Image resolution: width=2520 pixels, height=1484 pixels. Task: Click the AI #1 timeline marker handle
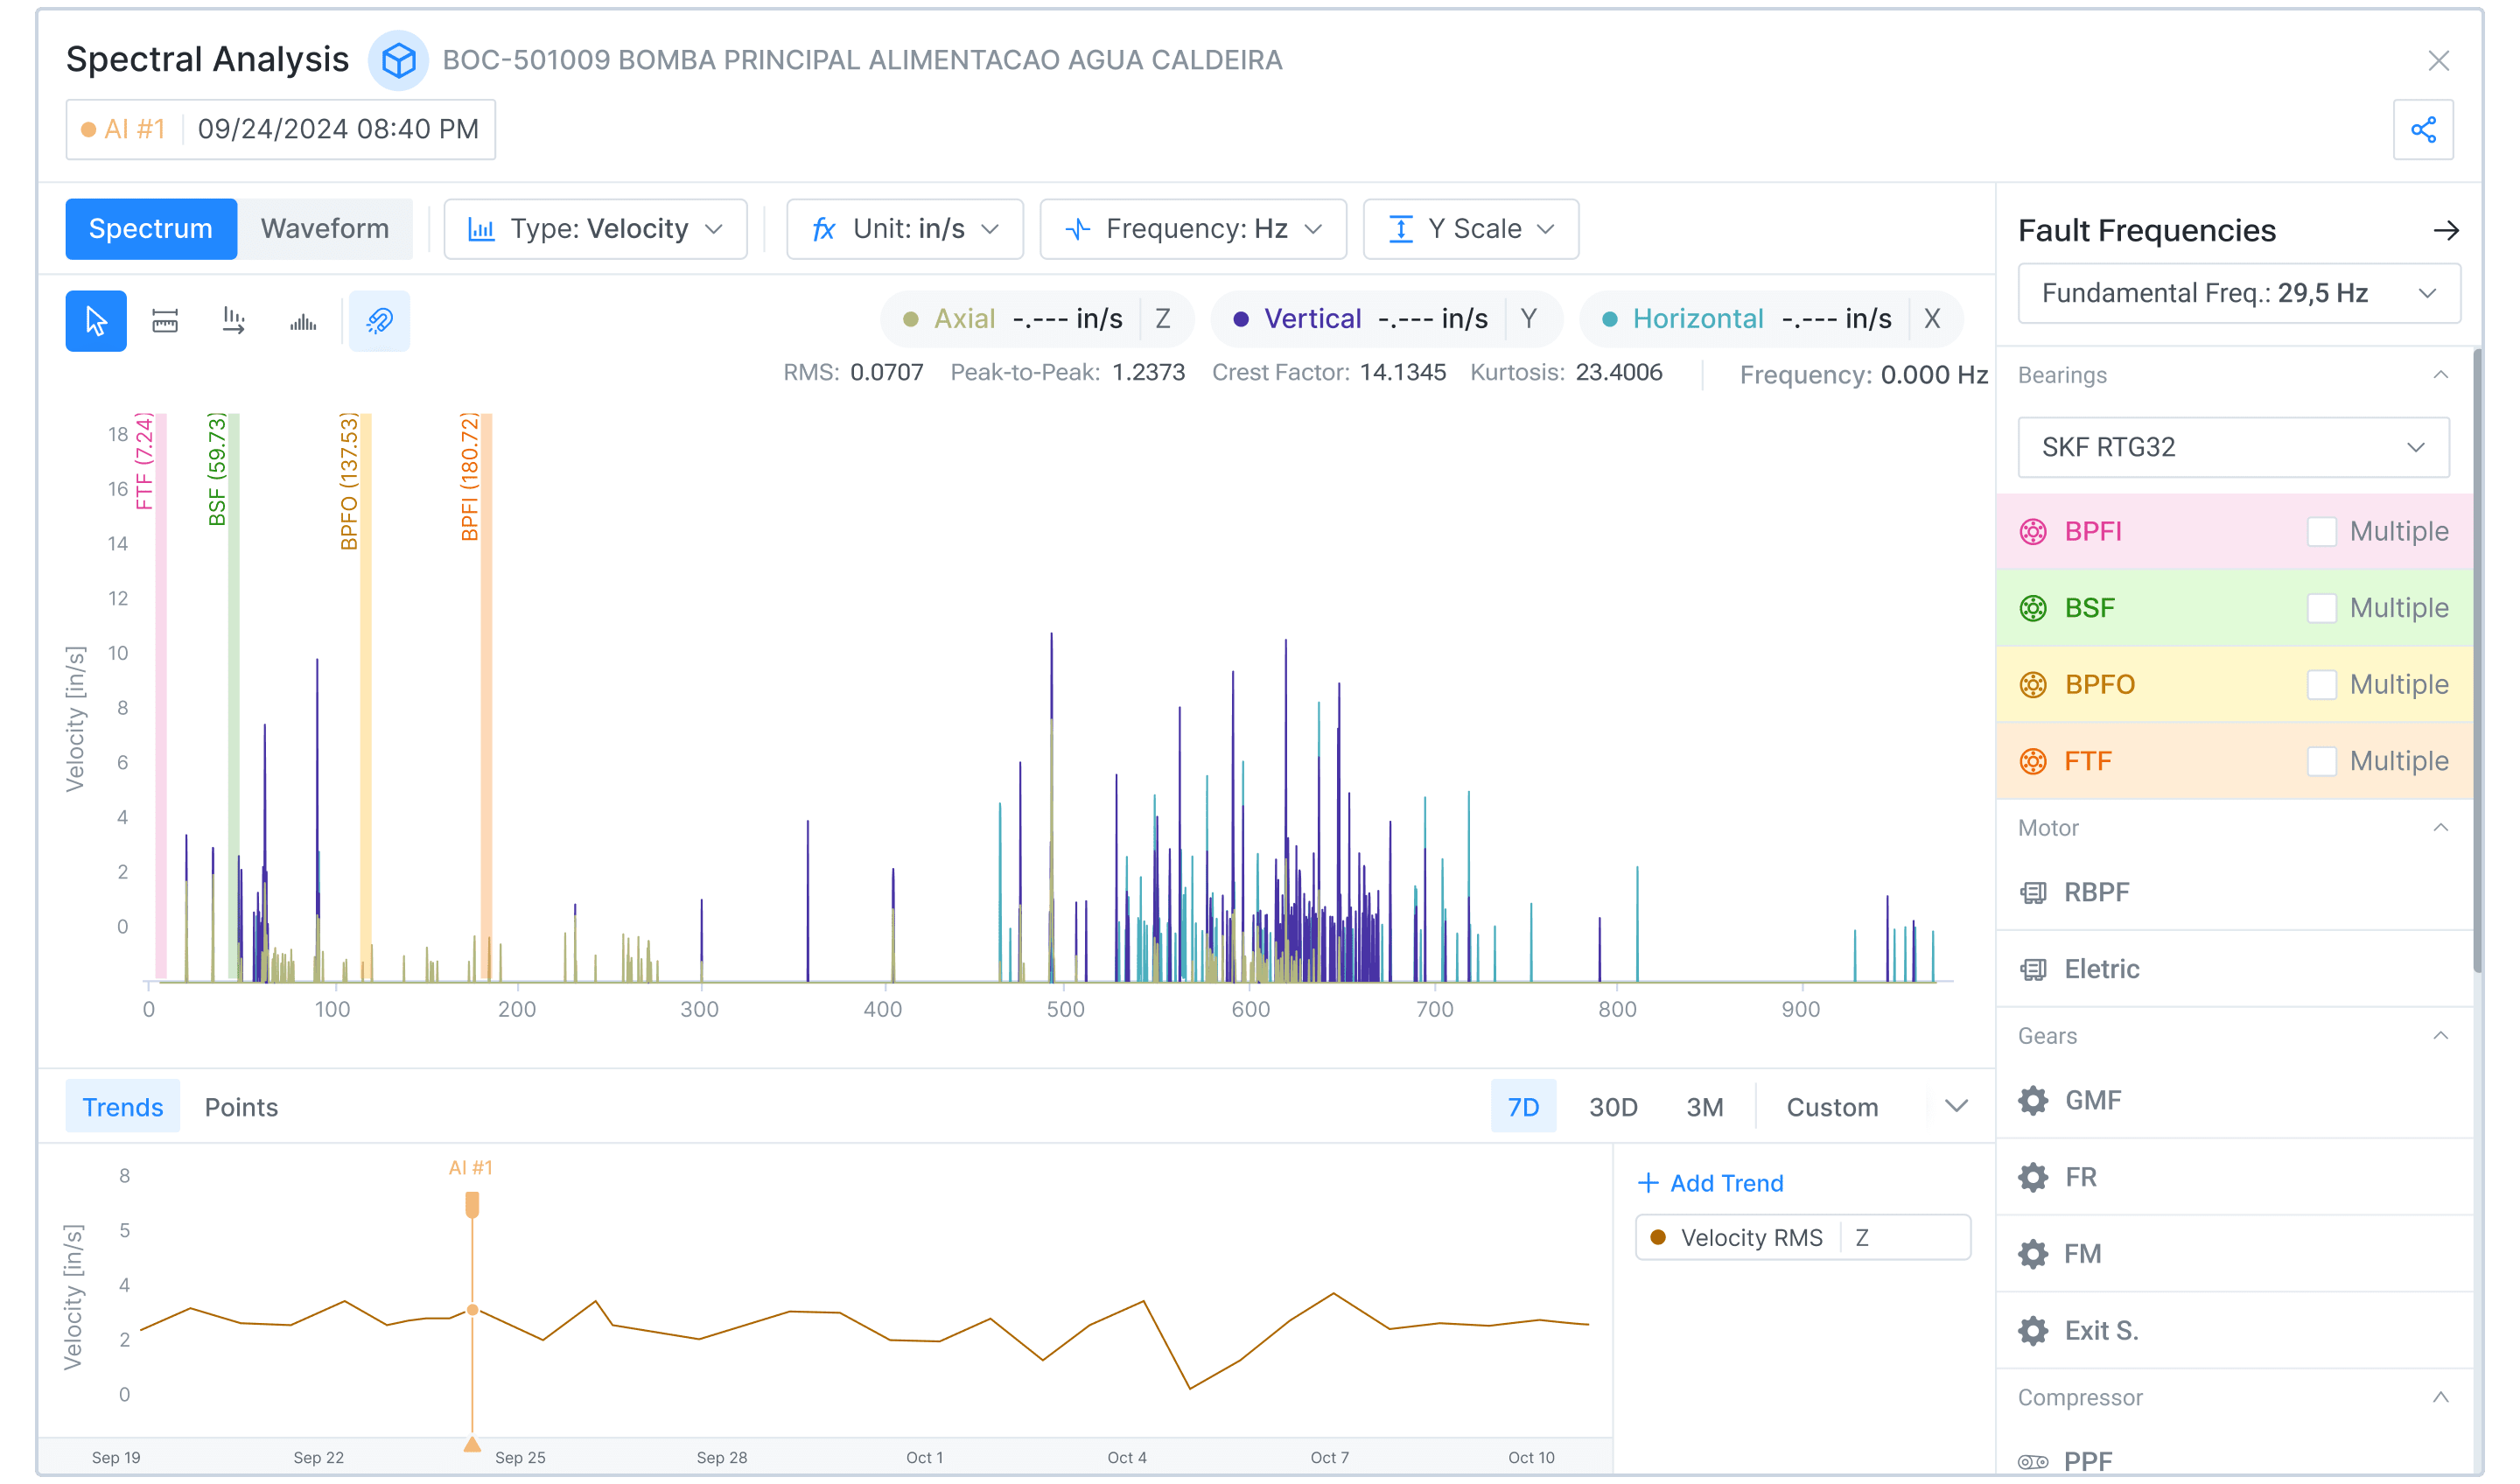[x=472, y=1205]
